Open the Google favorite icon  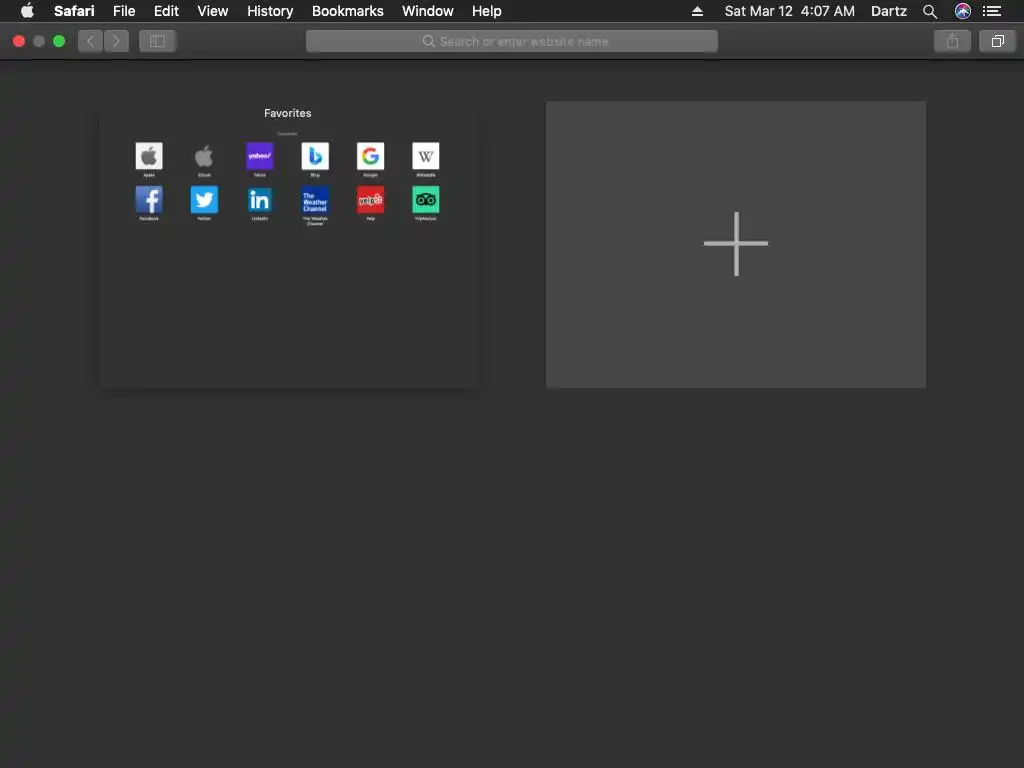tap(370, 156)
